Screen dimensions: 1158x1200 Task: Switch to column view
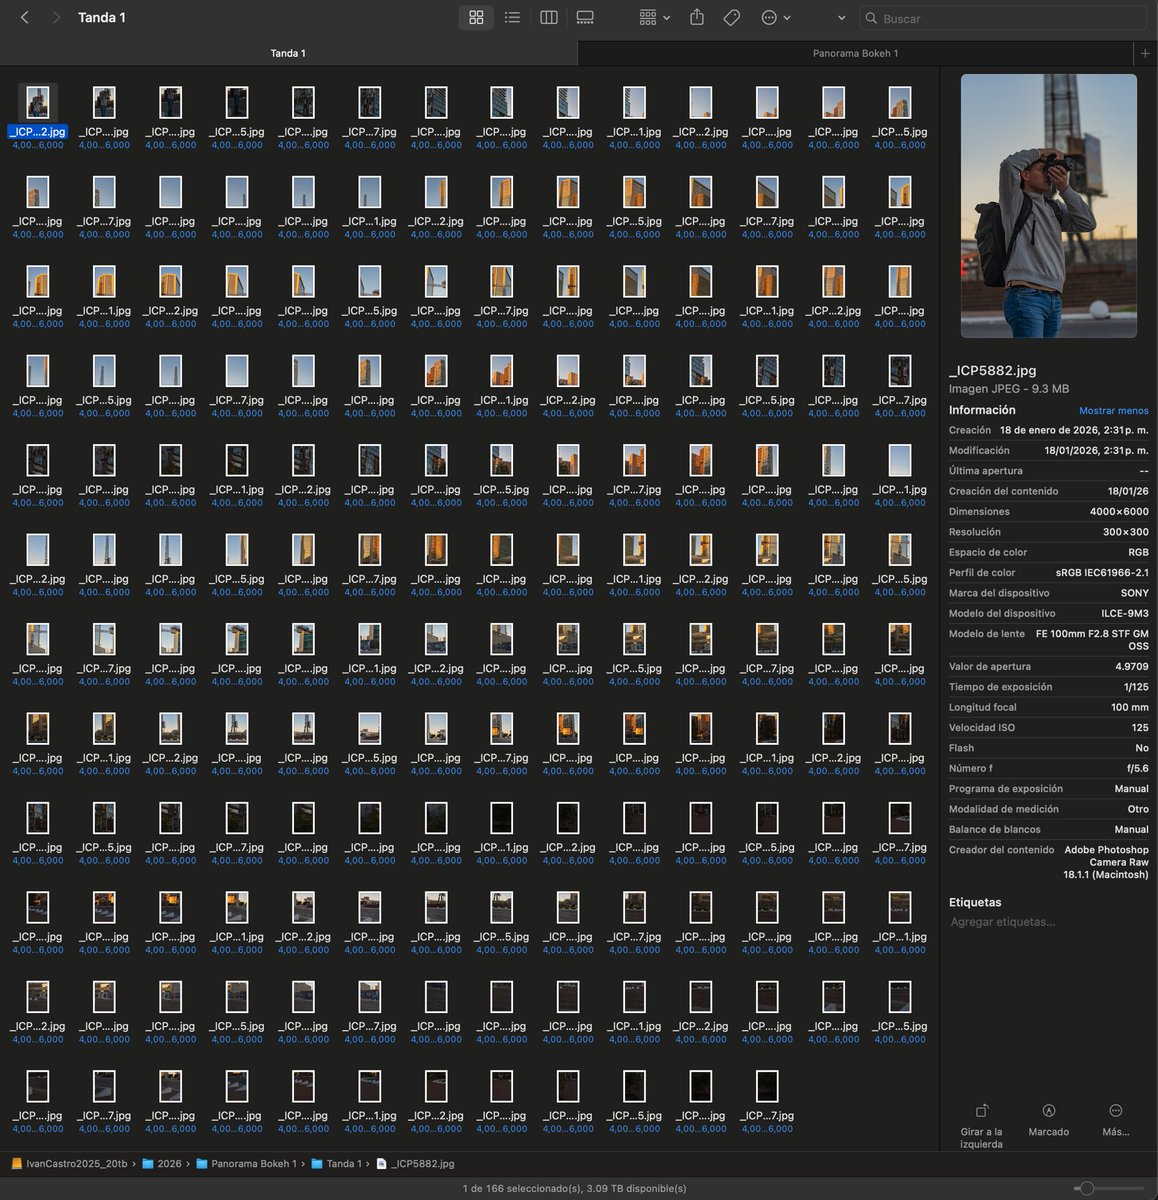coord(549,17)
